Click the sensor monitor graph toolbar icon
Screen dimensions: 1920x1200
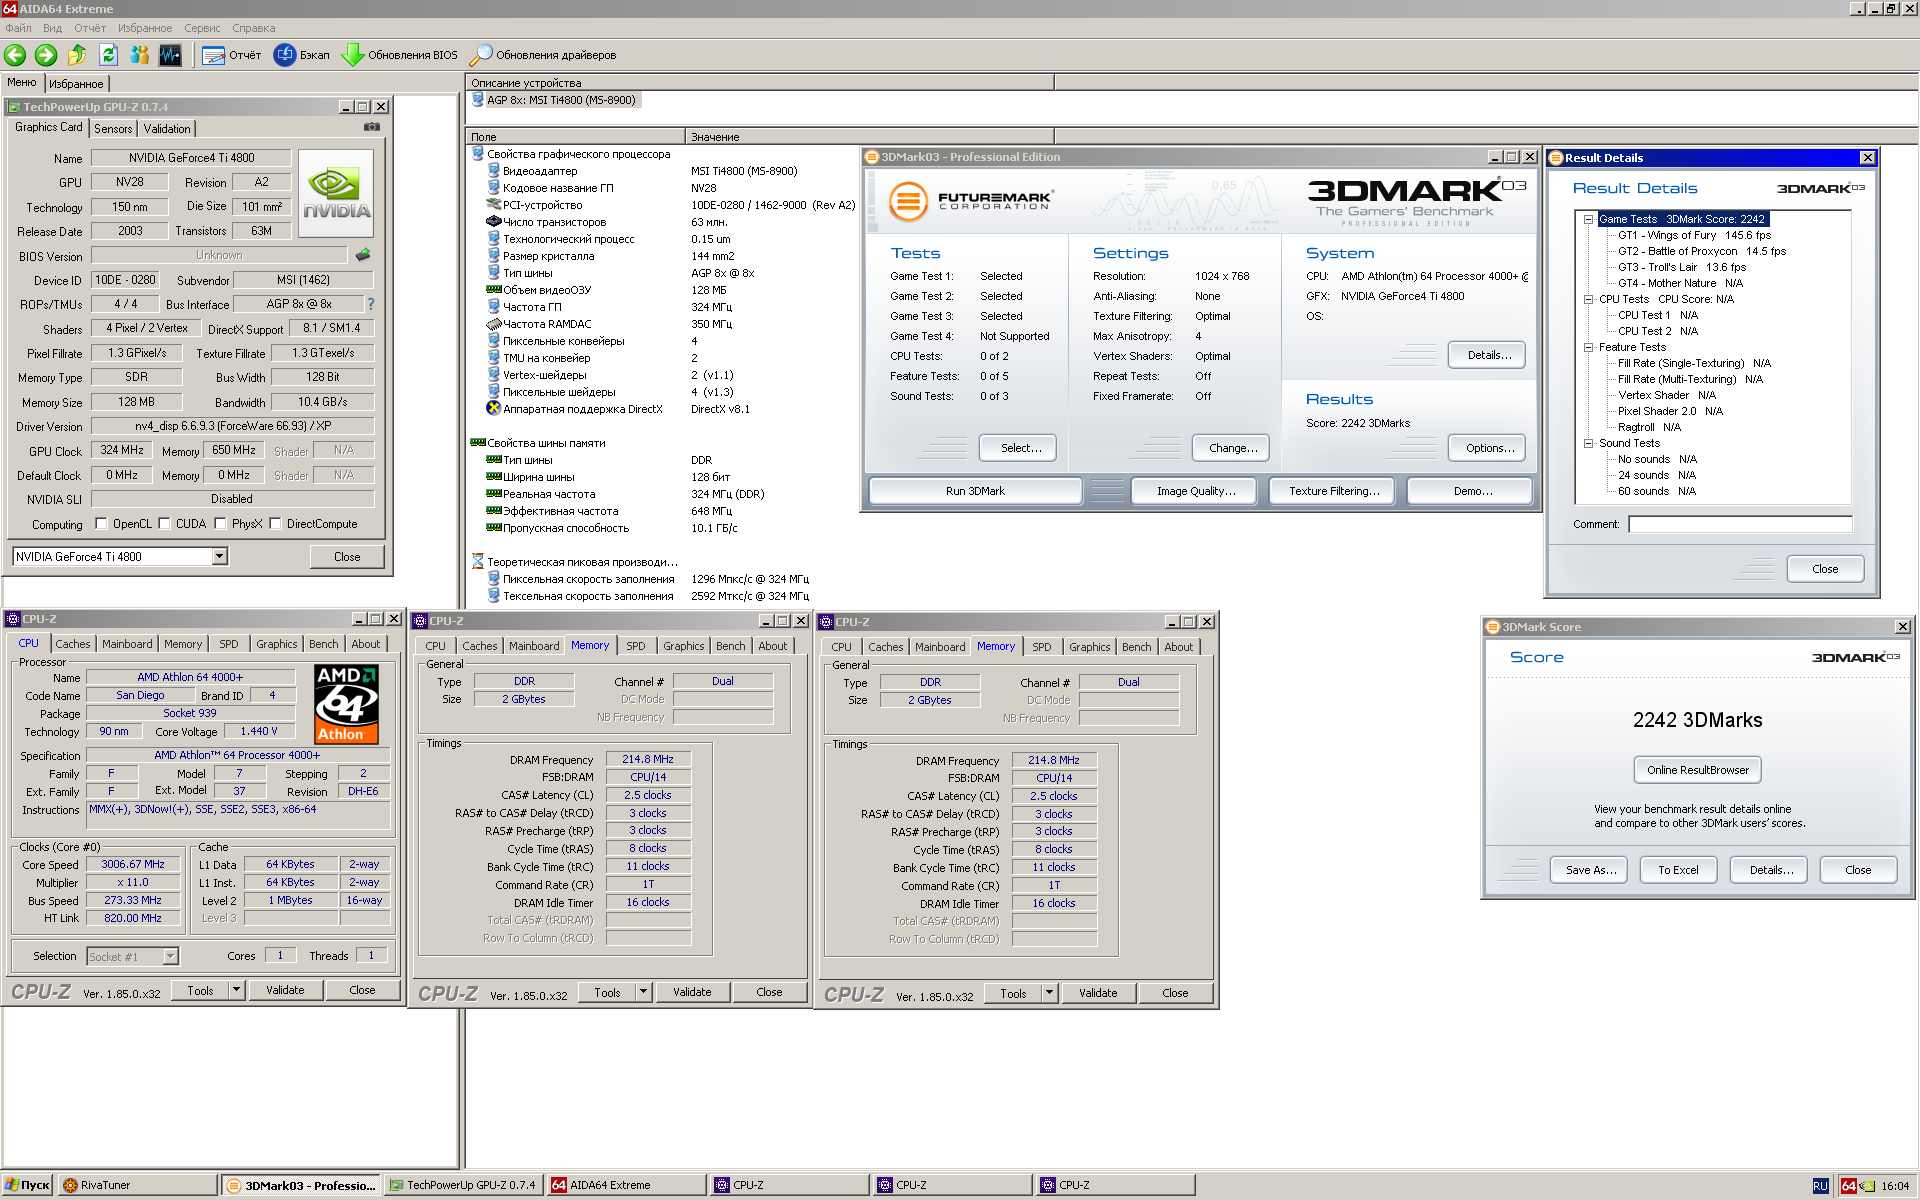coord(170,55)
